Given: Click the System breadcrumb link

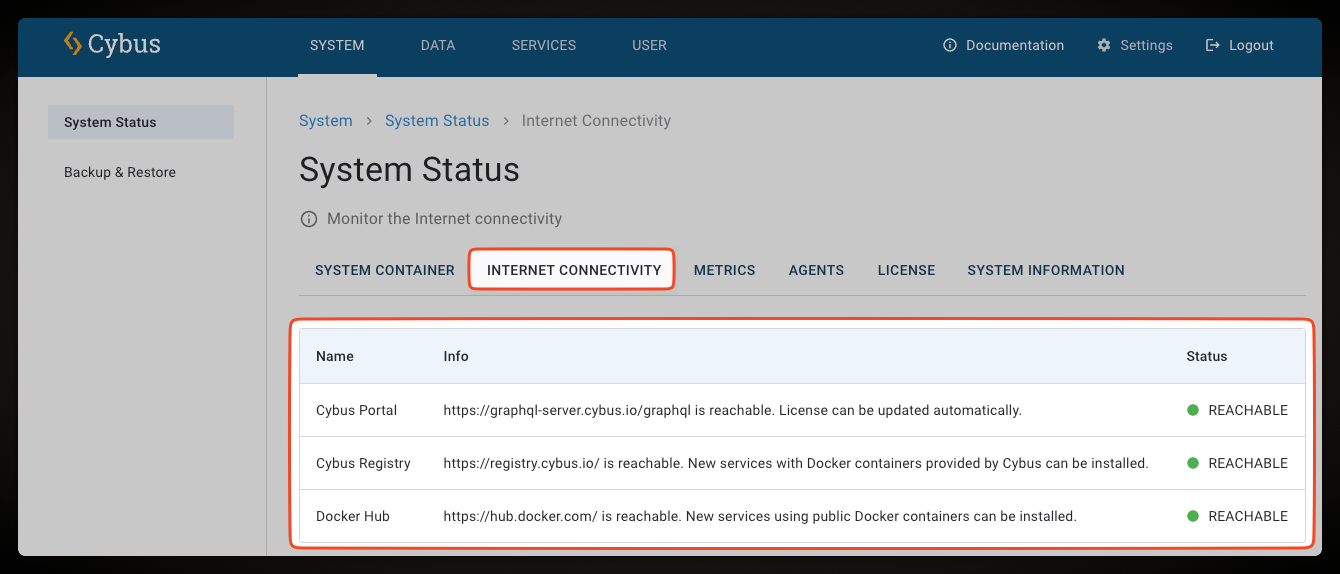Looking at the screenshot, I should [x=325, y=121].
